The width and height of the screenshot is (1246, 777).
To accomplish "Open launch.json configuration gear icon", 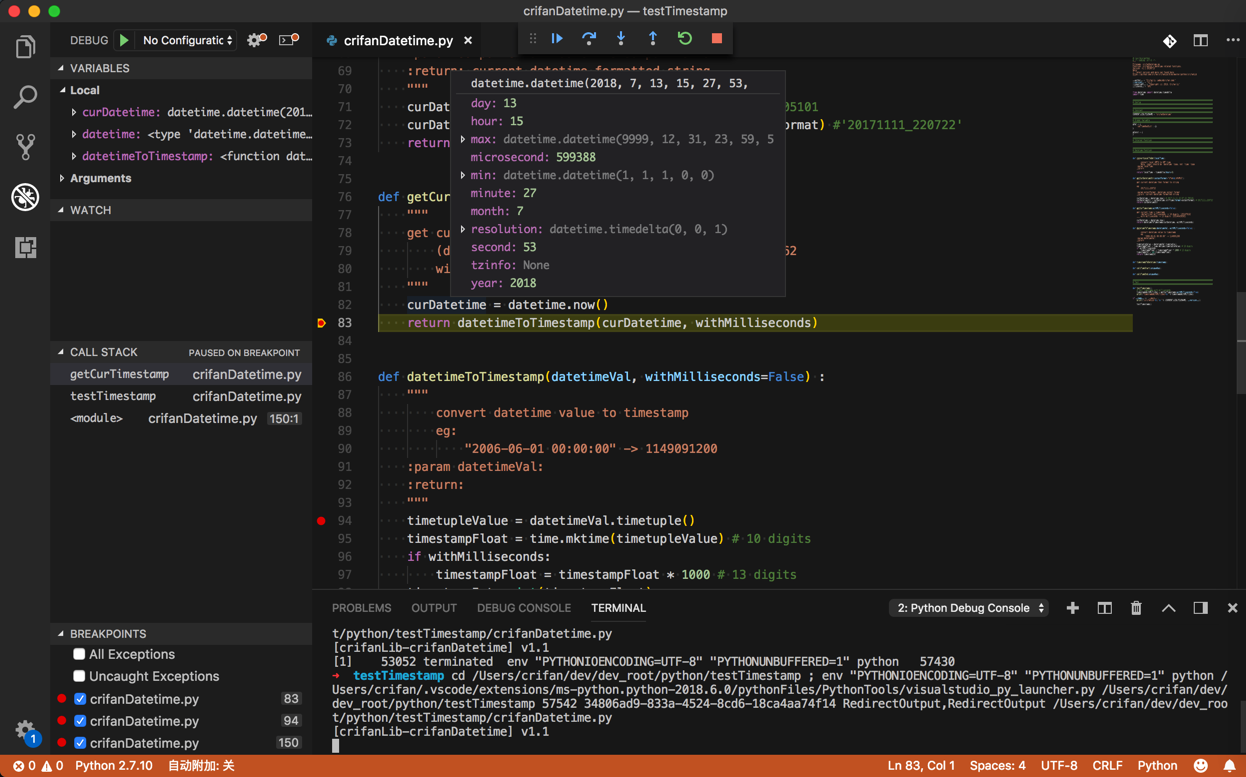I will [256, 40].
